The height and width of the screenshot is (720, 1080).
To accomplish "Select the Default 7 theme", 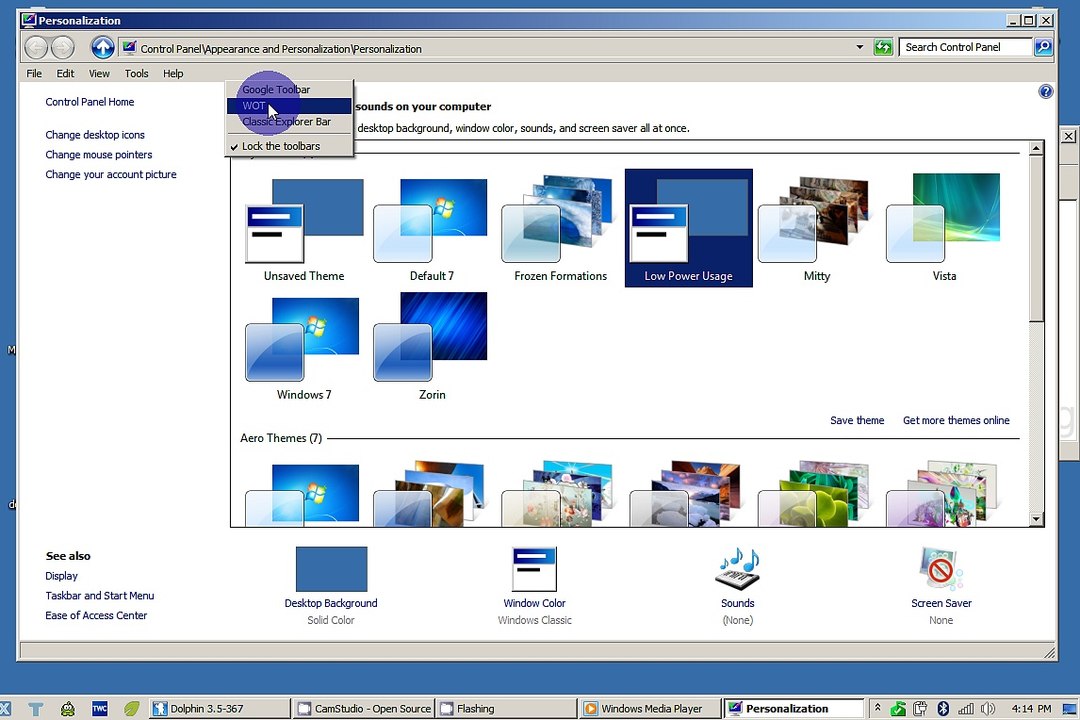I will point(432,230).
